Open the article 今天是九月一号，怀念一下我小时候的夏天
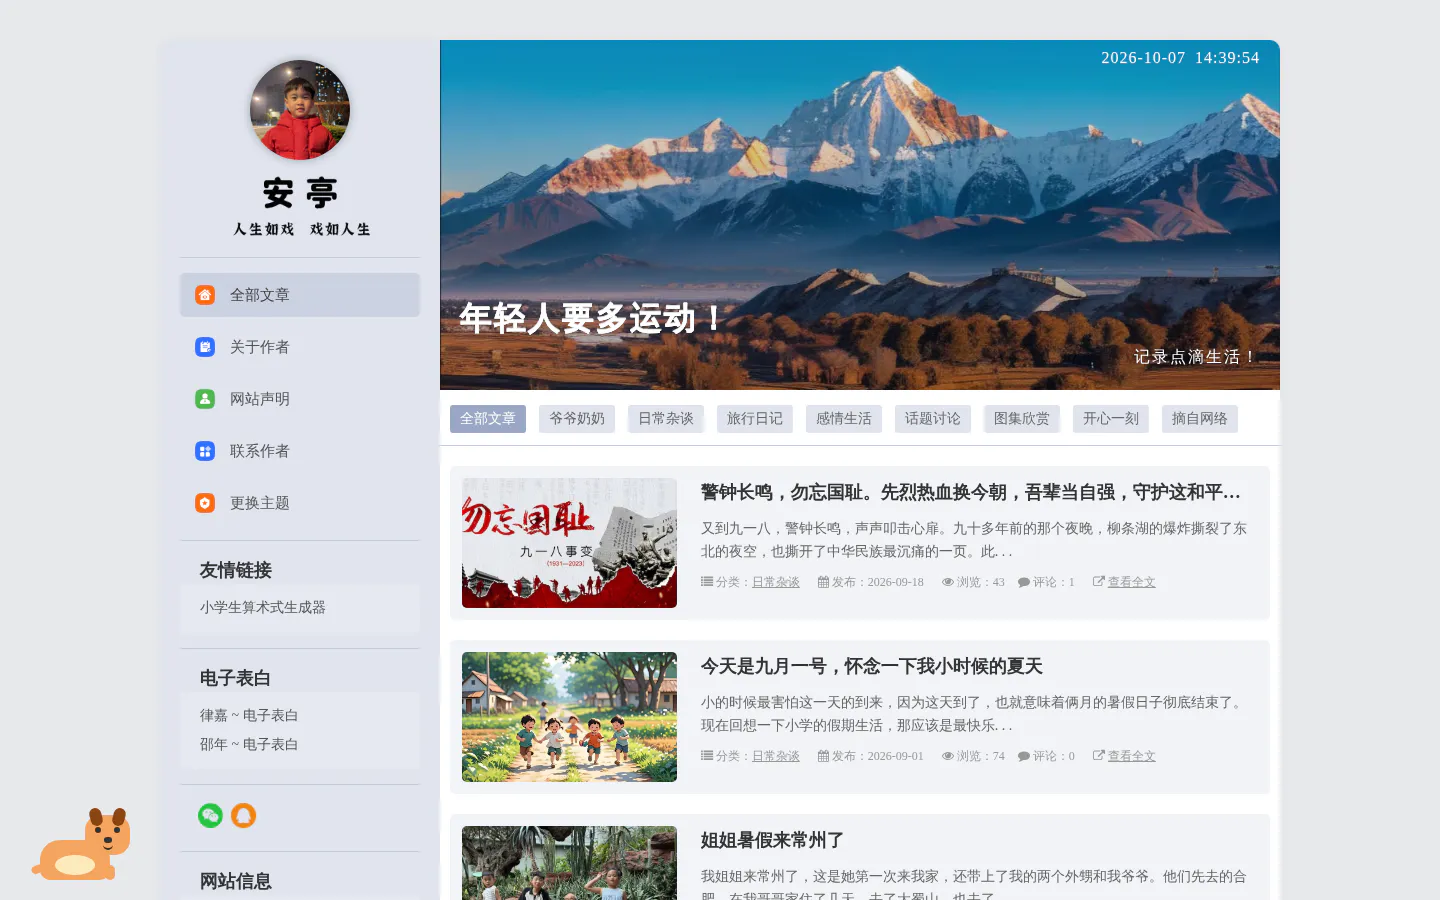This screenshot has height=900, width=1440. (872, 666)
